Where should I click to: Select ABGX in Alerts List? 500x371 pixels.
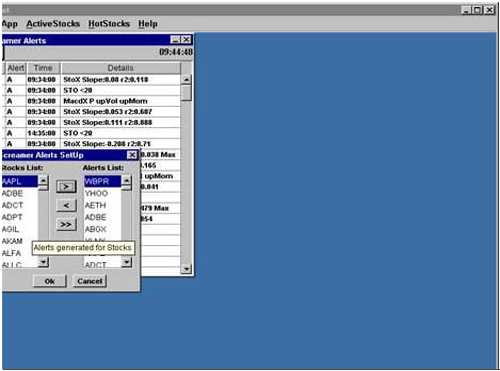[x=103, y=229]
